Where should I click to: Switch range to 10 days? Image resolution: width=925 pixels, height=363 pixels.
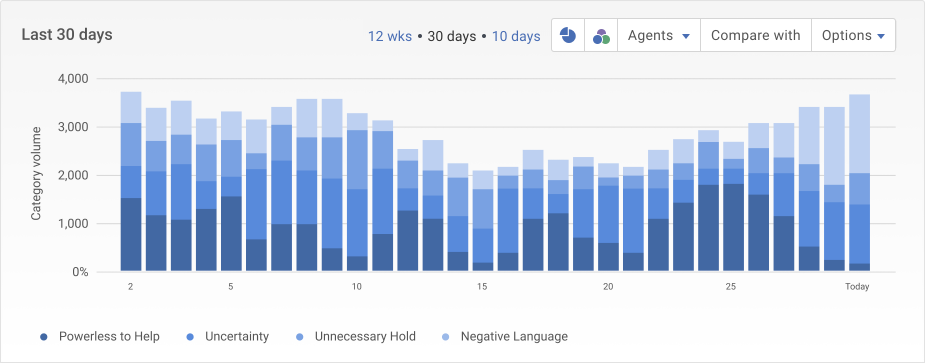coord(516,36)
